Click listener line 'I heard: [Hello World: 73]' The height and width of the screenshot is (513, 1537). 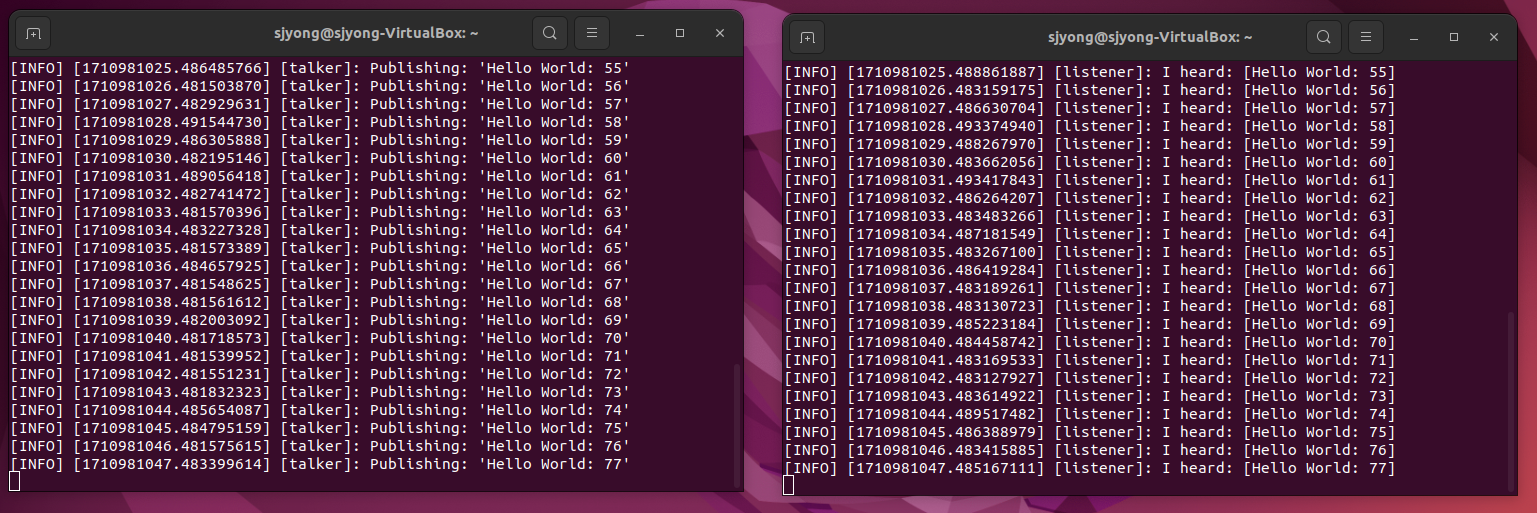click(x=1089, y=396)
